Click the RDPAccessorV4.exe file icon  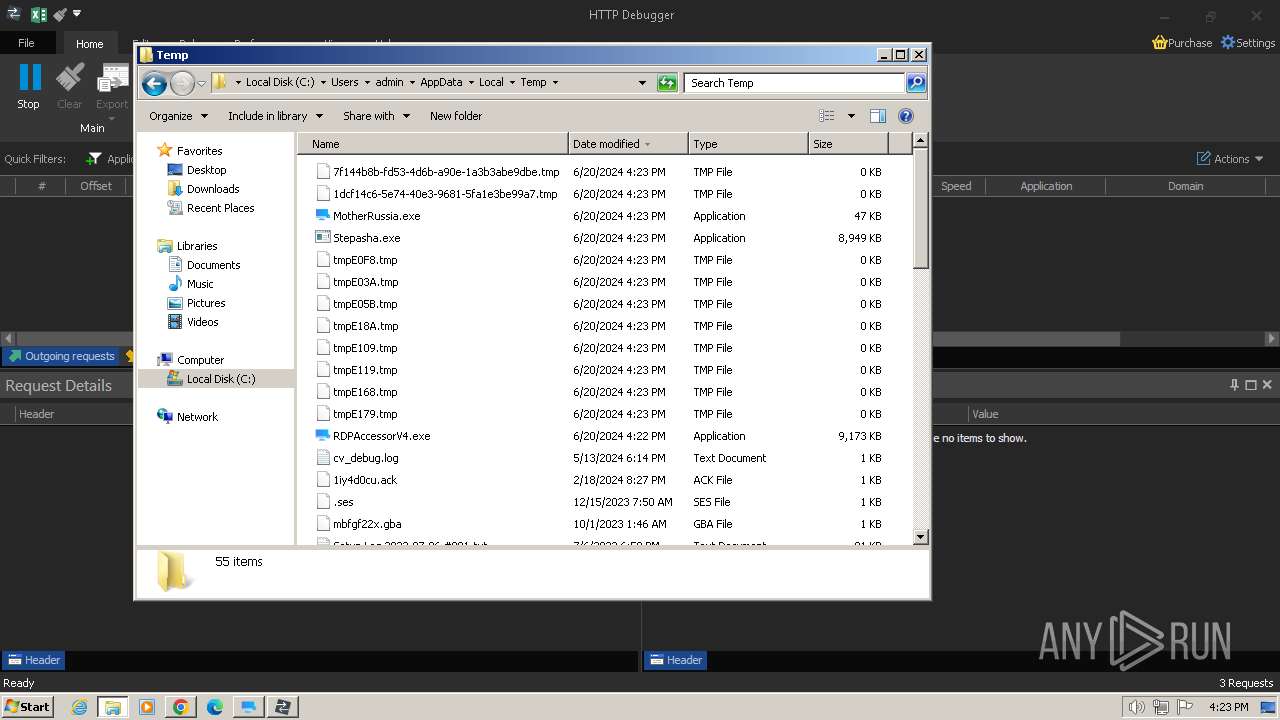[322, 436]
